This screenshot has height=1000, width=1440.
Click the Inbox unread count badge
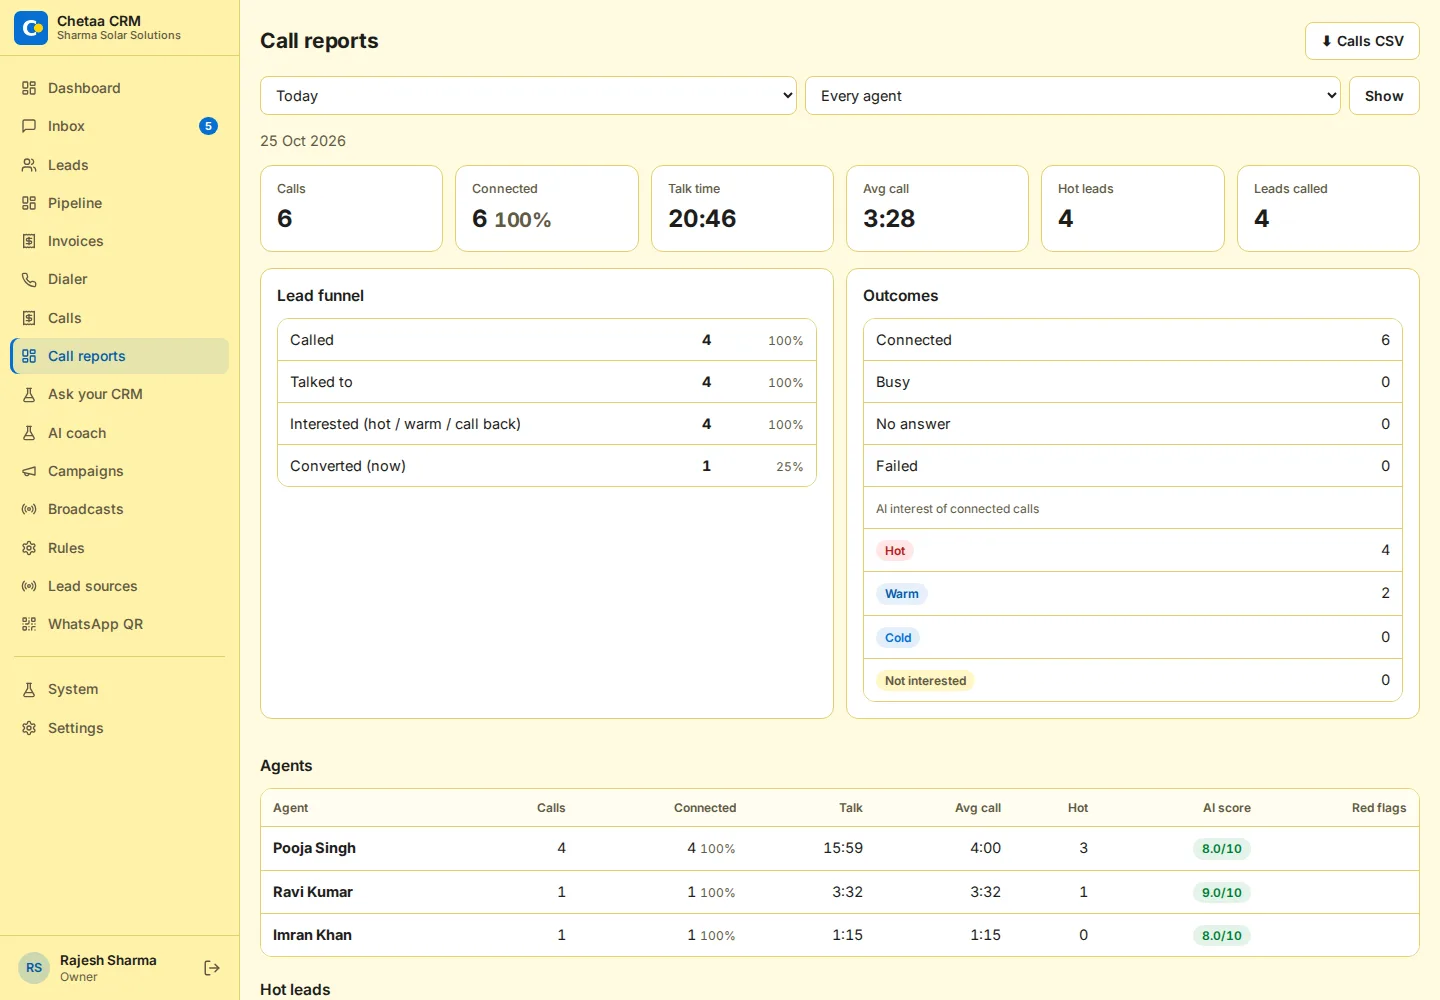(x=208, y=126)
